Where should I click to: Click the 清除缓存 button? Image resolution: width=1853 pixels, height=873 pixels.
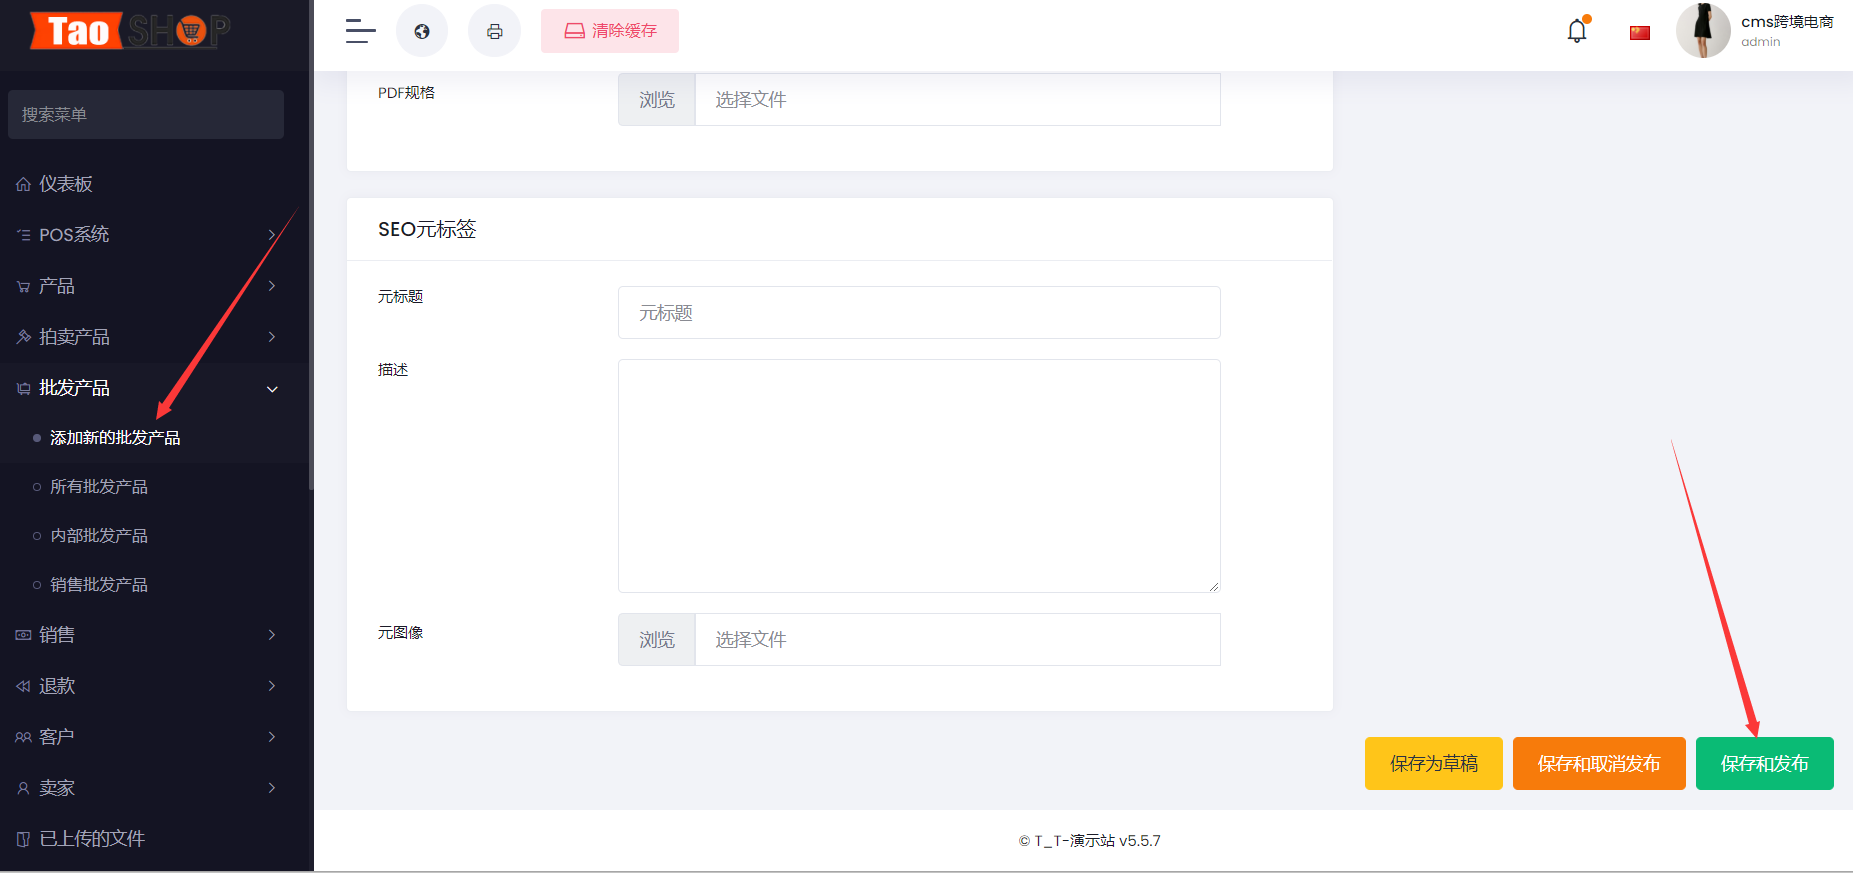click(x=610, y=31)
